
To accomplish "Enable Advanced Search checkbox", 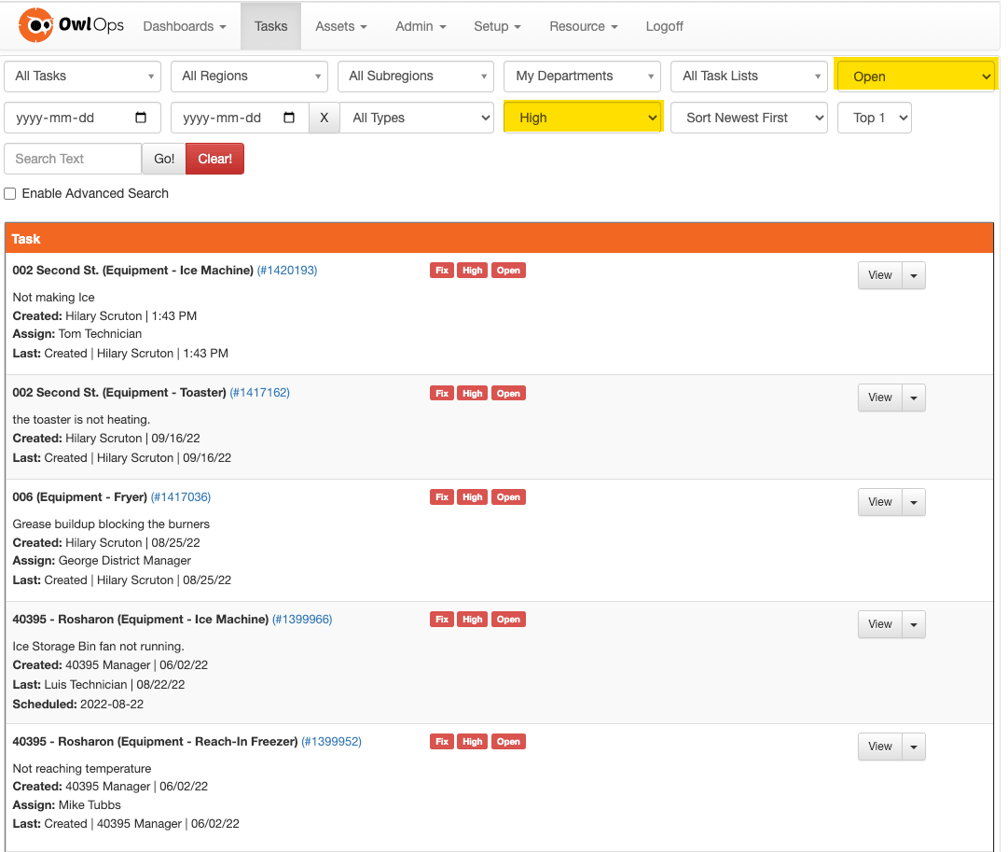I will coord(10,194).
